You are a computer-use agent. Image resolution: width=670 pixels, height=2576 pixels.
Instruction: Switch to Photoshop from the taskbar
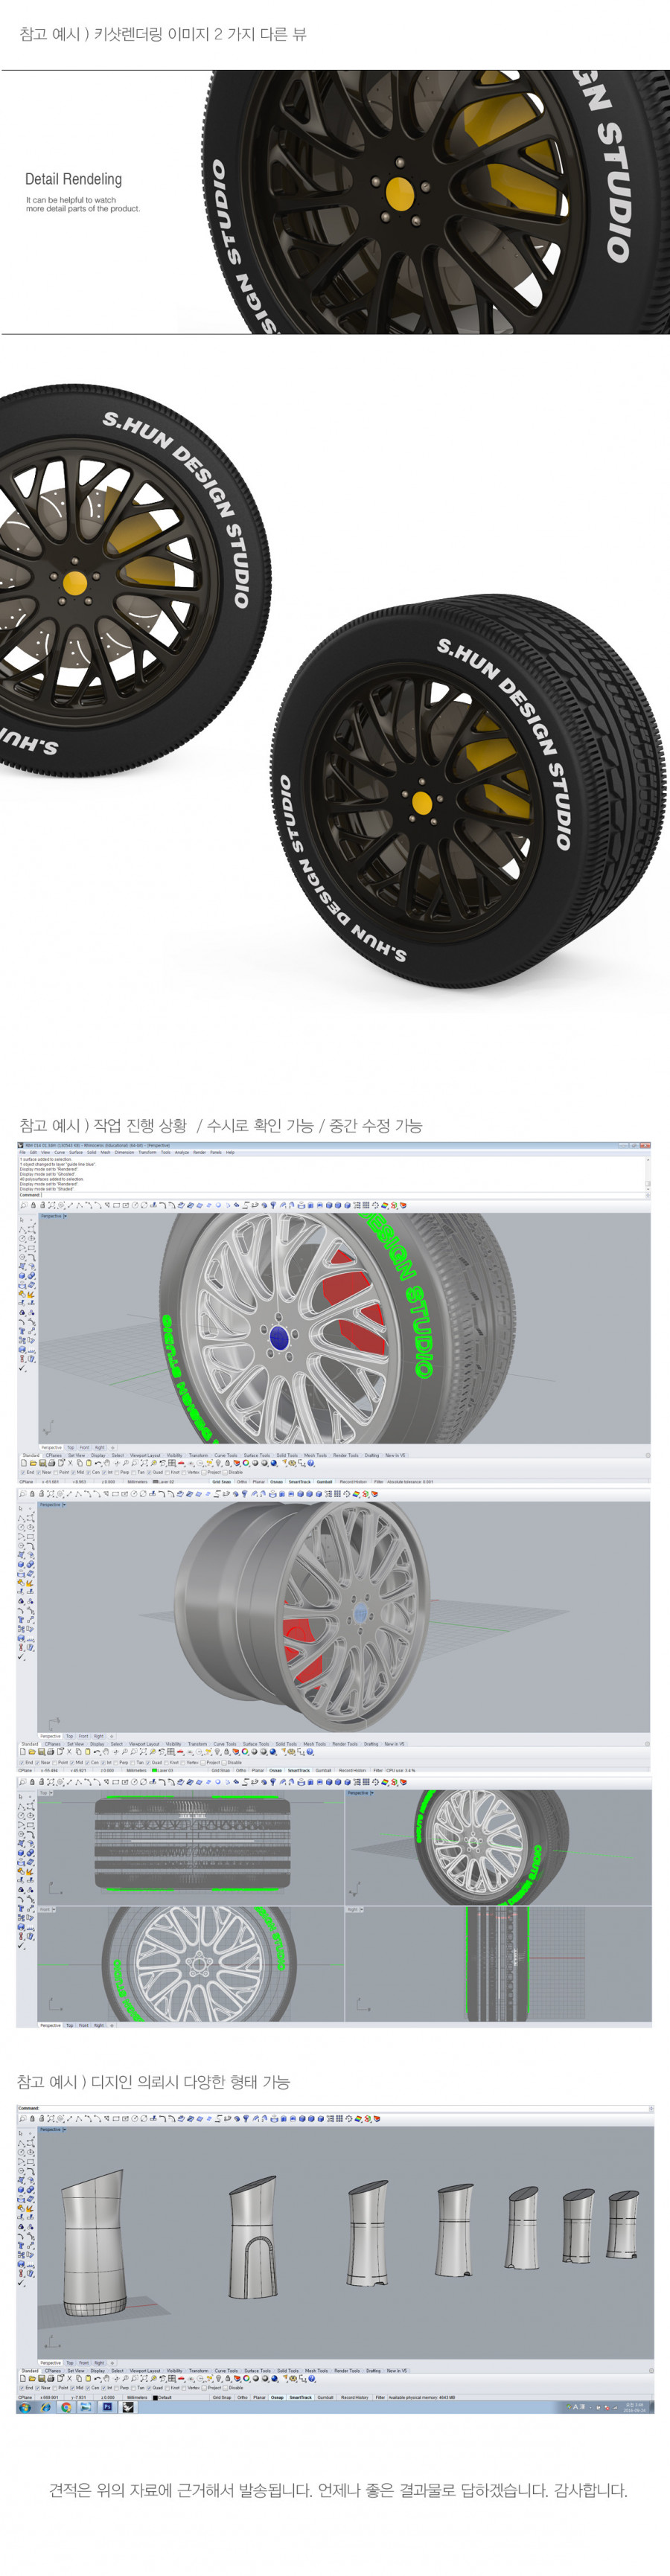point(107,2408)
